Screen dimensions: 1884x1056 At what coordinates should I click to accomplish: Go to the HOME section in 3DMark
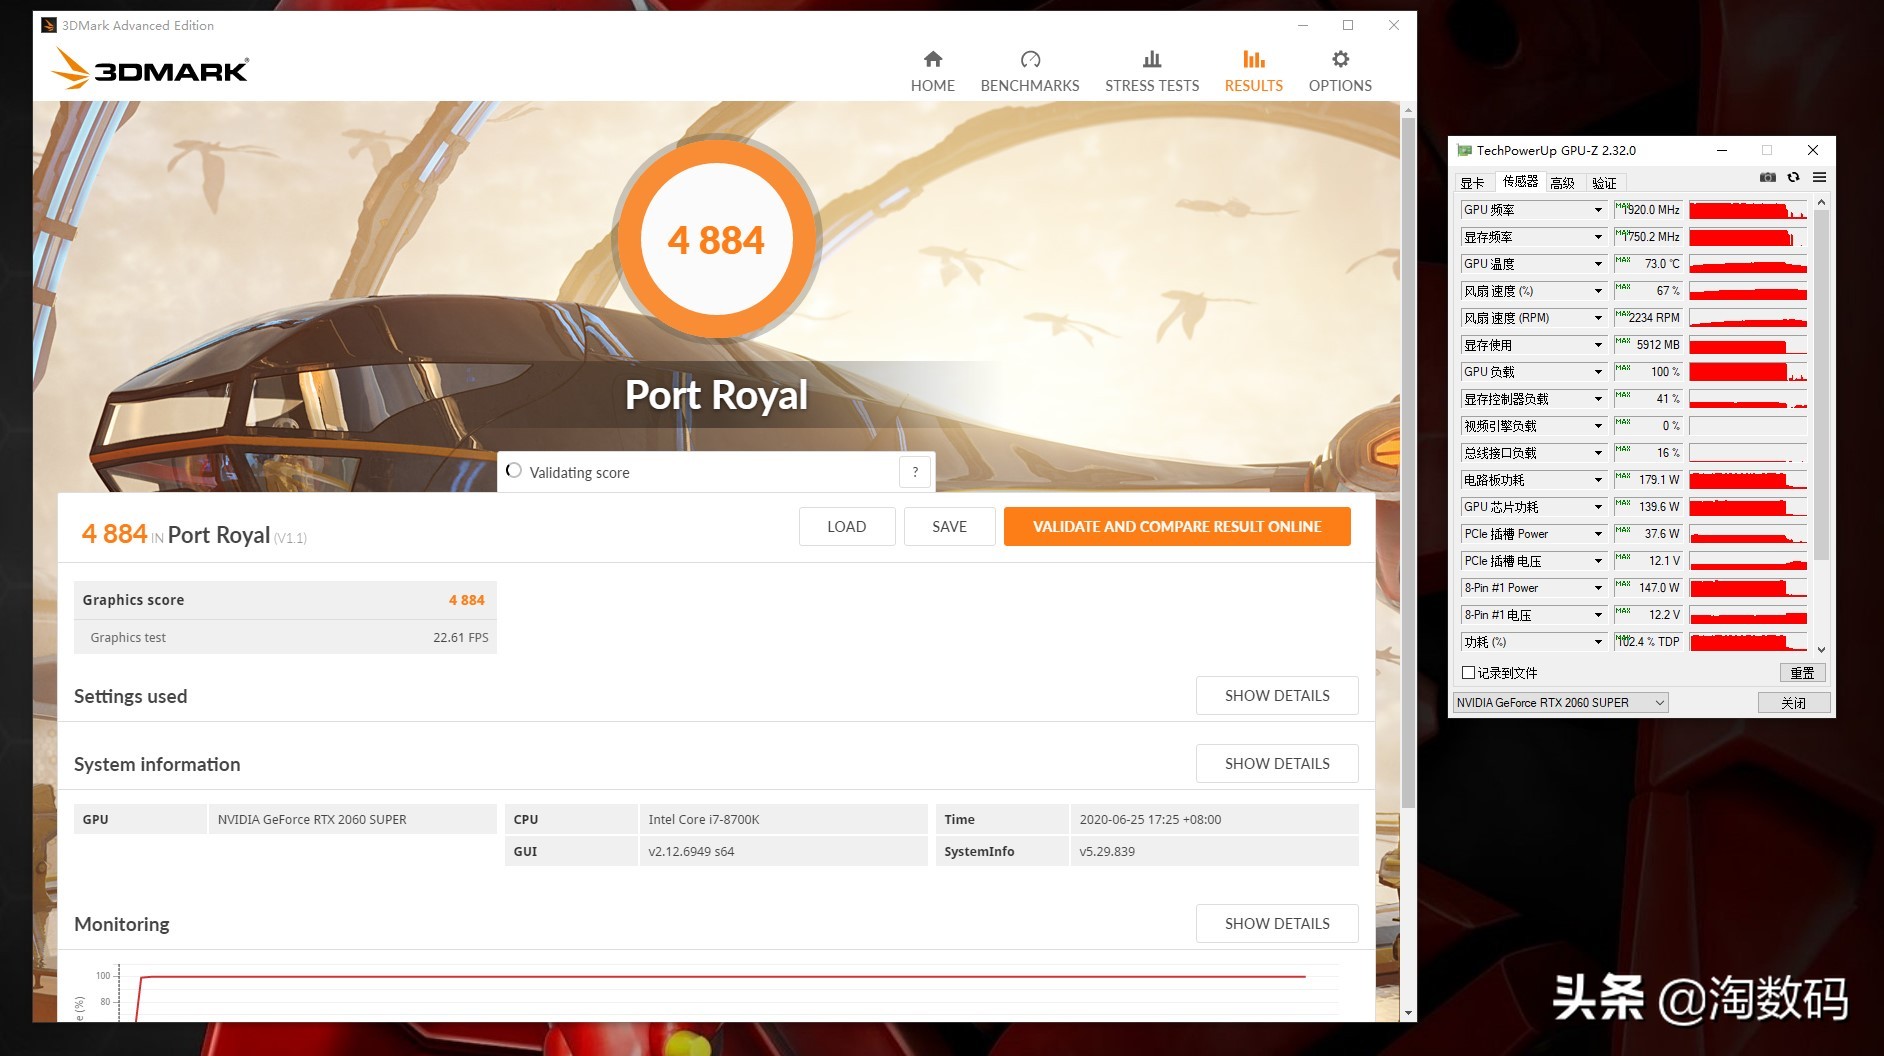[x=933, y=72]
